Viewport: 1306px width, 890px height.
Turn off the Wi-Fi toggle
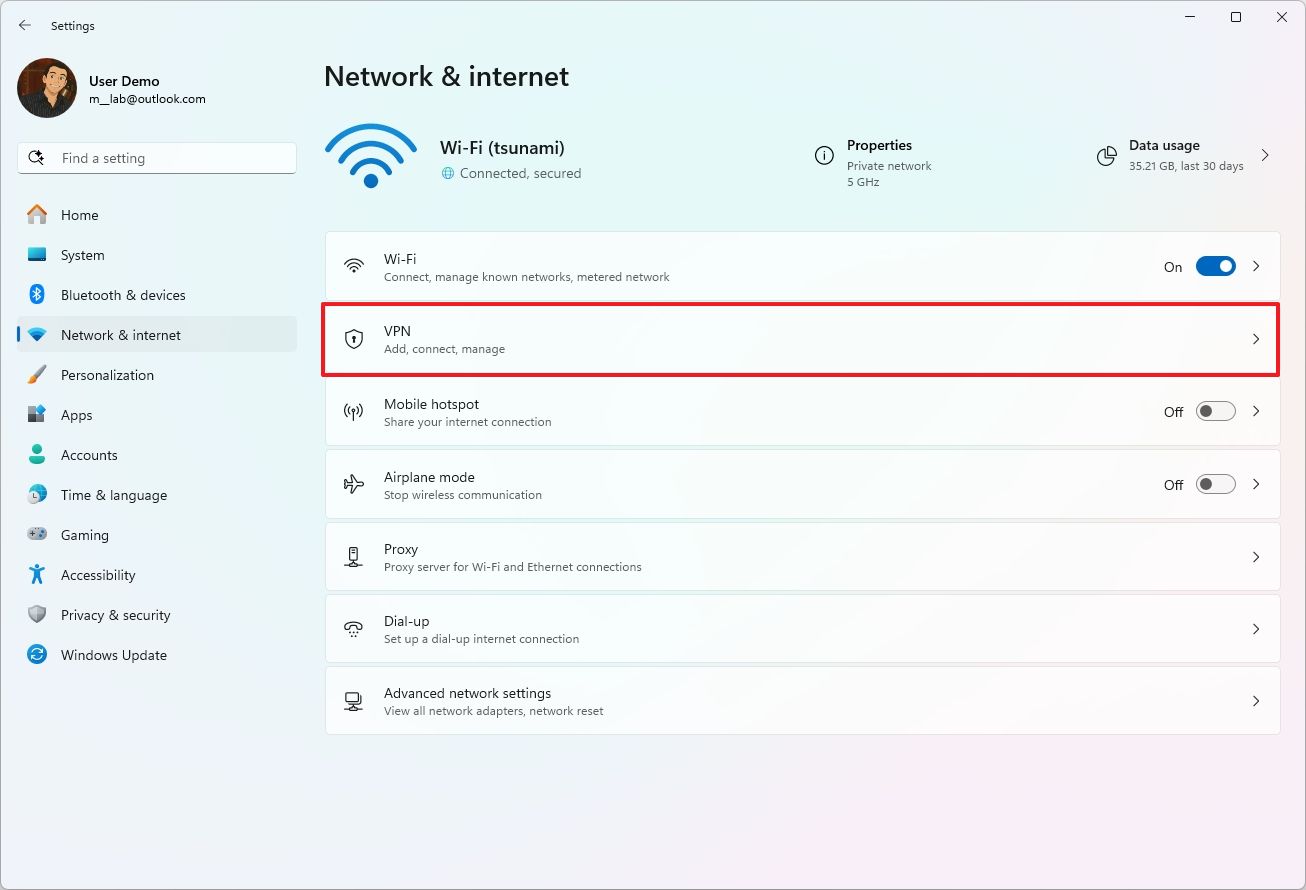[x=1215, y=266]
